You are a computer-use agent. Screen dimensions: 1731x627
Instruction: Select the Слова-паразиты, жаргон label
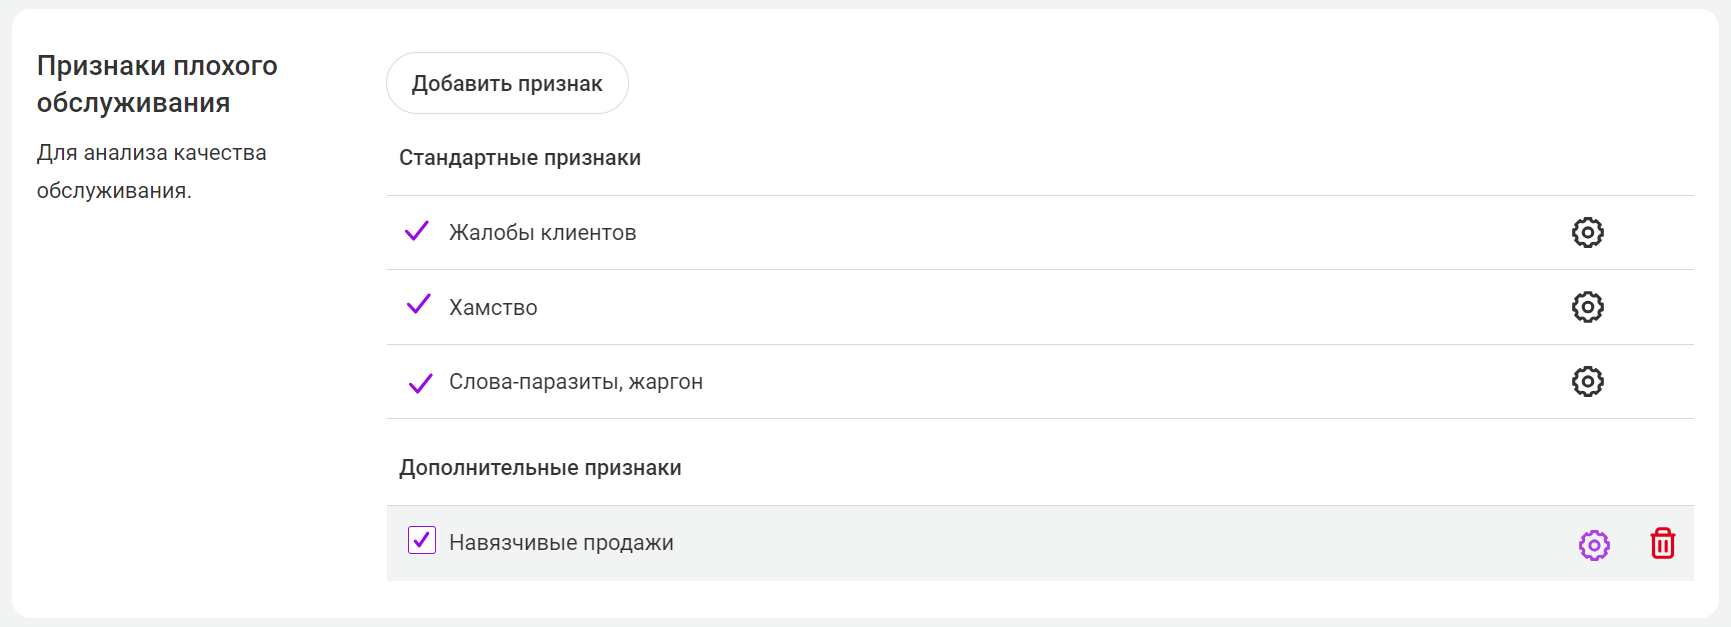[x=575, y=382]
